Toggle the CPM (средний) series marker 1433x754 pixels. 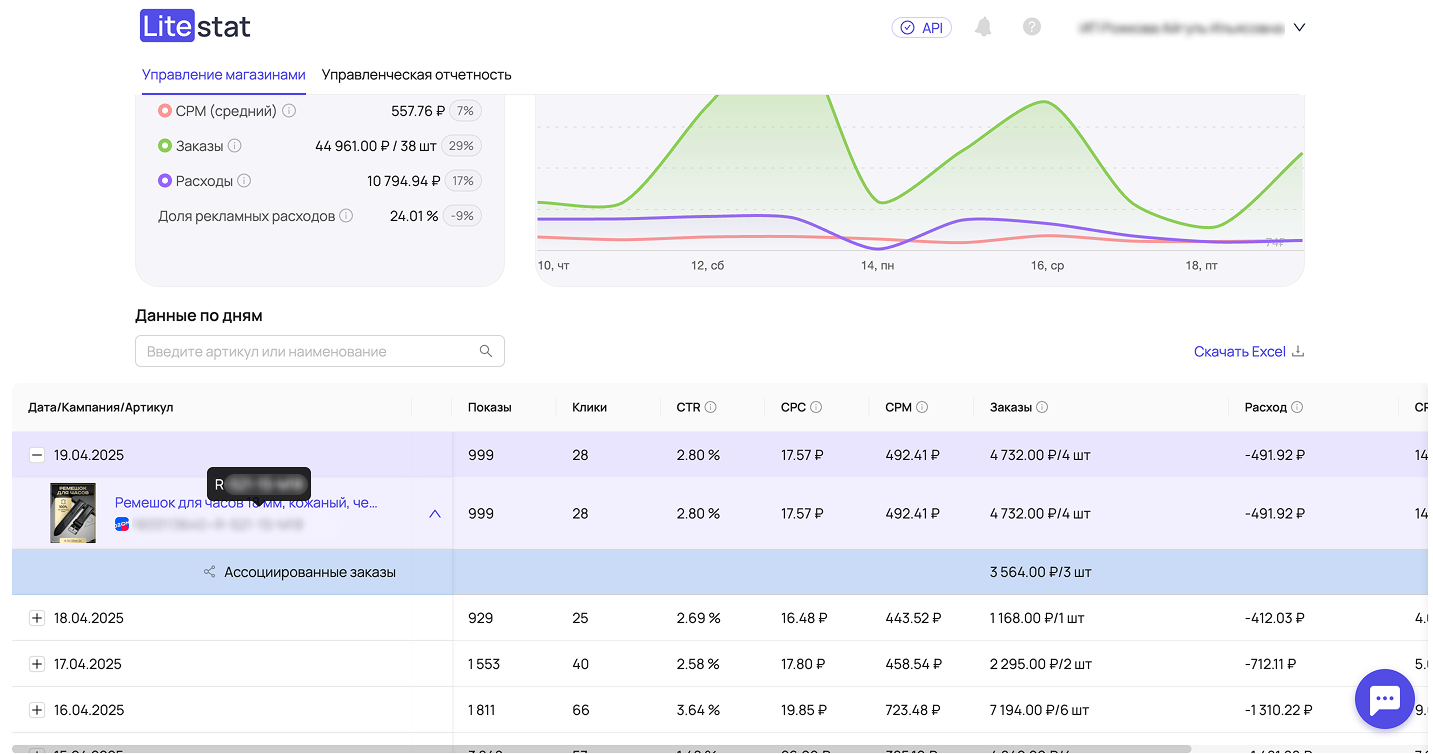coord(165,111)
